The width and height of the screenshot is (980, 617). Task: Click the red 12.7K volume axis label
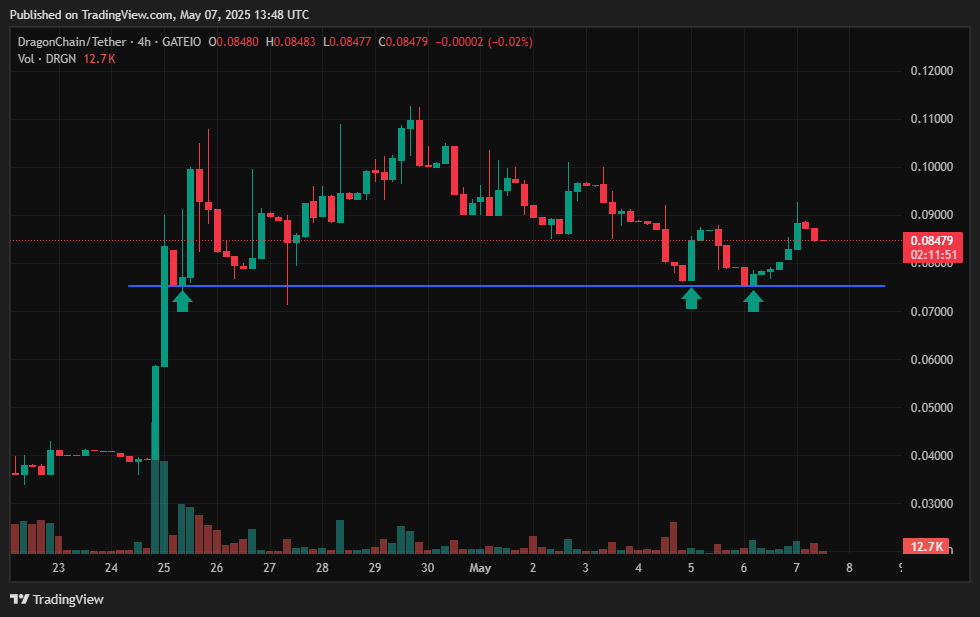926,546
